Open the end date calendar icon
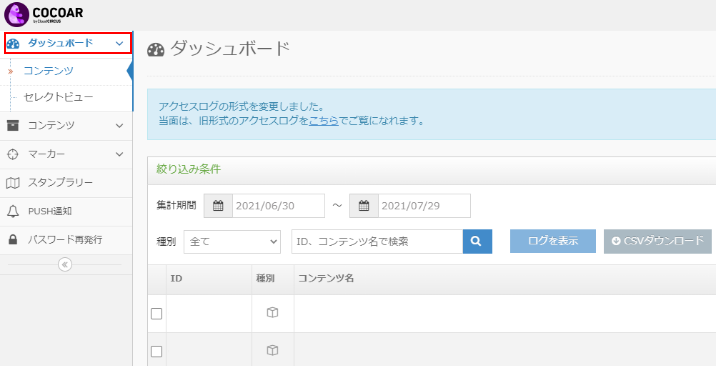The width and height of the screenshot is (716, 366). pos(364,206)
